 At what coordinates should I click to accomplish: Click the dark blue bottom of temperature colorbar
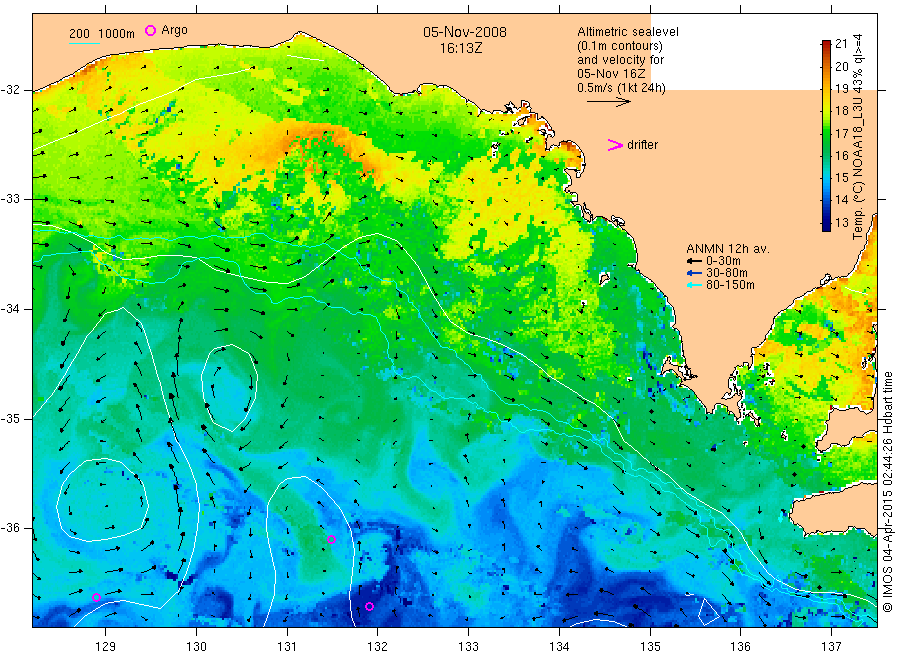pyautogui.click(x=826, y=226)
